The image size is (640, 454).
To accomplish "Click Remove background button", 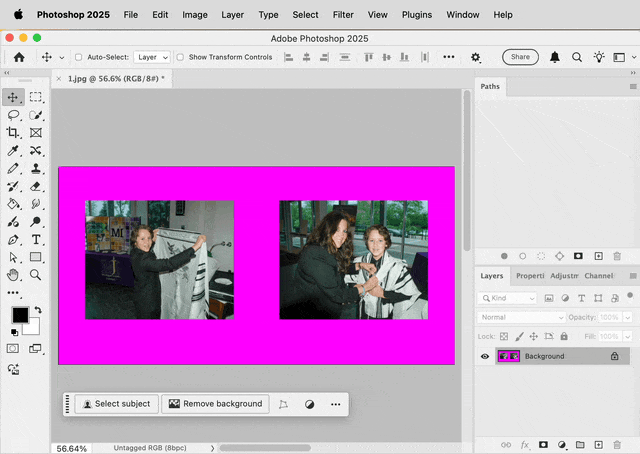I will coord(216,404).
